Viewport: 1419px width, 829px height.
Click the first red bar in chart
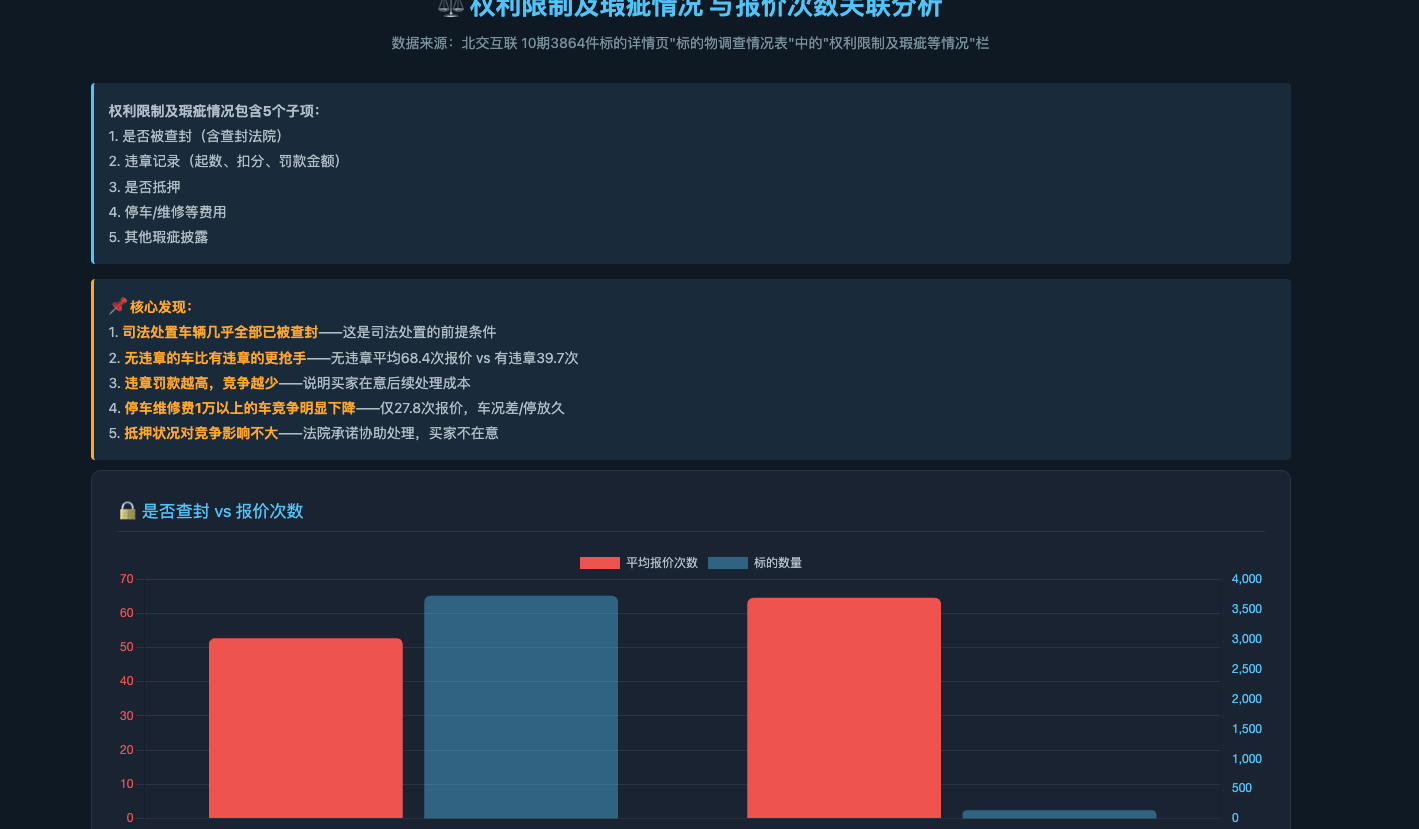click(x=306, y=728)
